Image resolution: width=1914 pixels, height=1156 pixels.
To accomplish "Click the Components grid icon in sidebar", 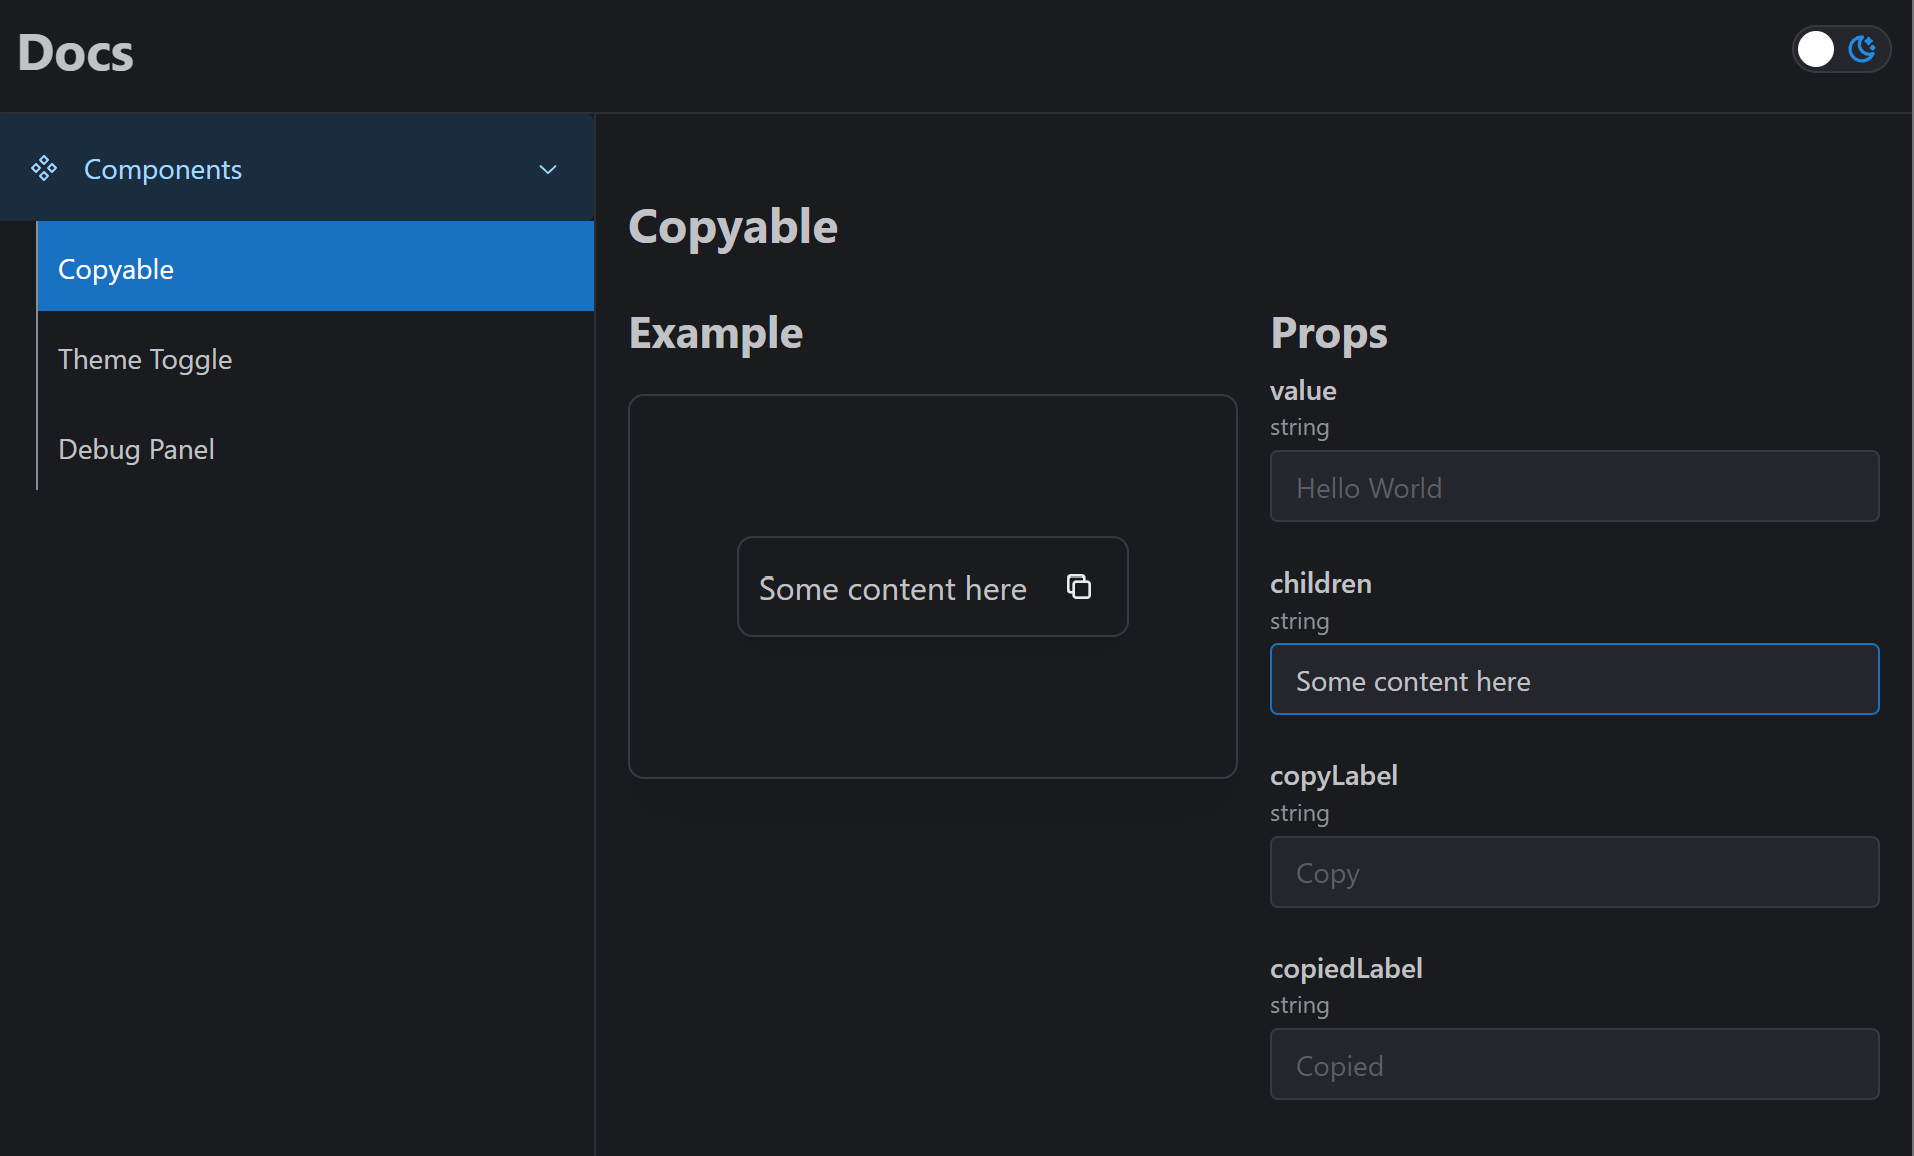I will [x=44, y=169].
